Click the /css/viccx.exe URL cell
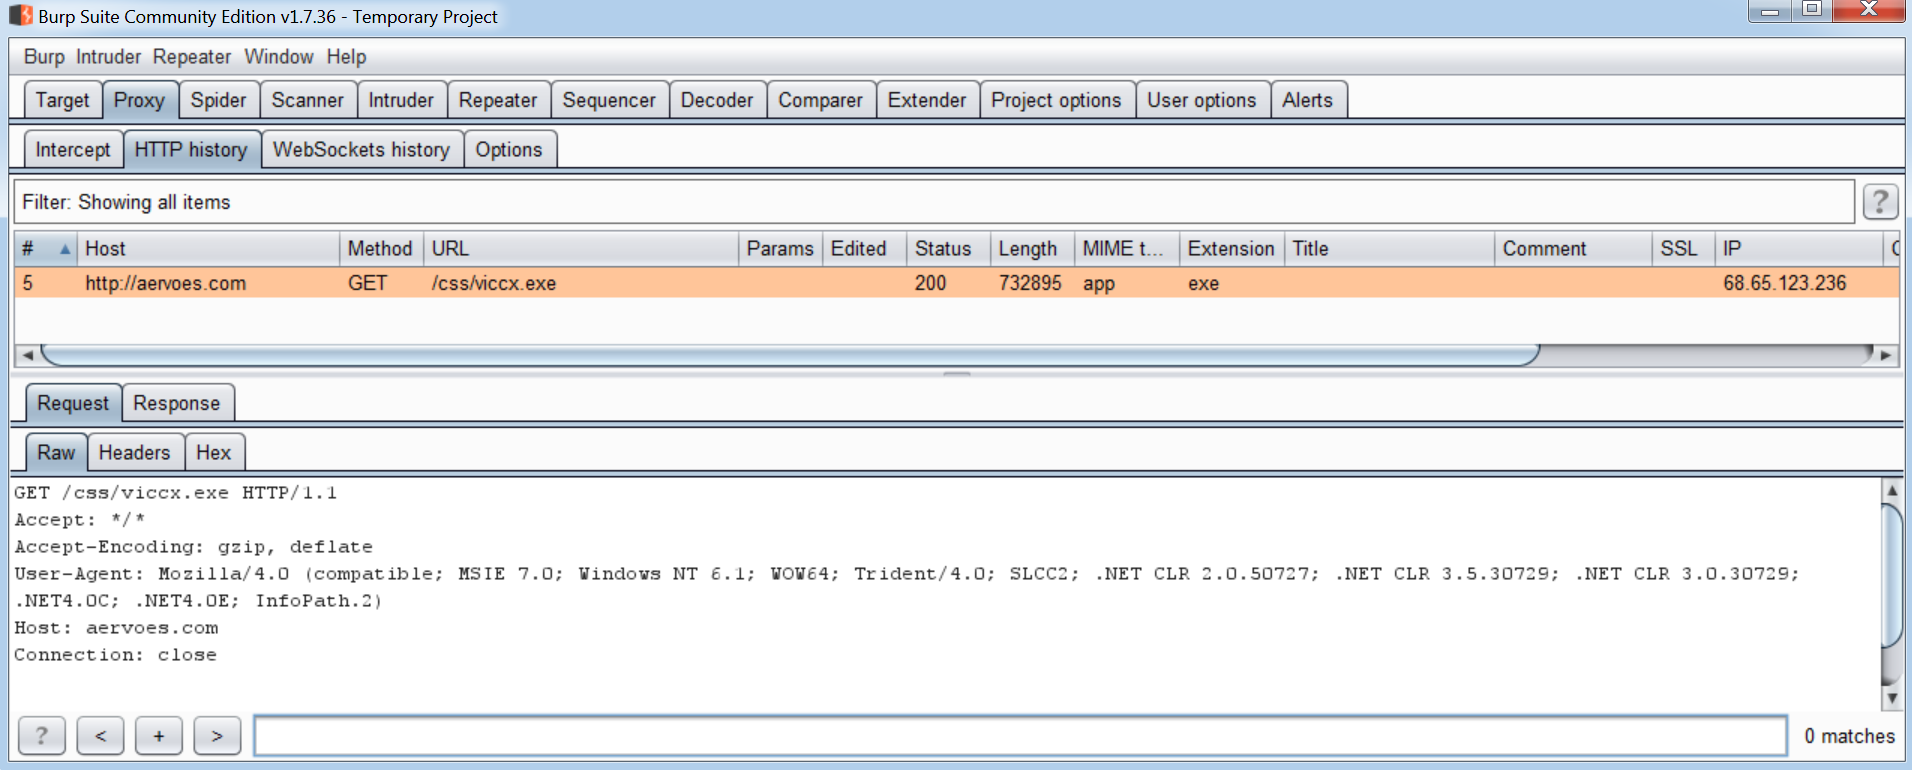The height and width of the screenshot is (770, 1912). [x=581, y=283]
